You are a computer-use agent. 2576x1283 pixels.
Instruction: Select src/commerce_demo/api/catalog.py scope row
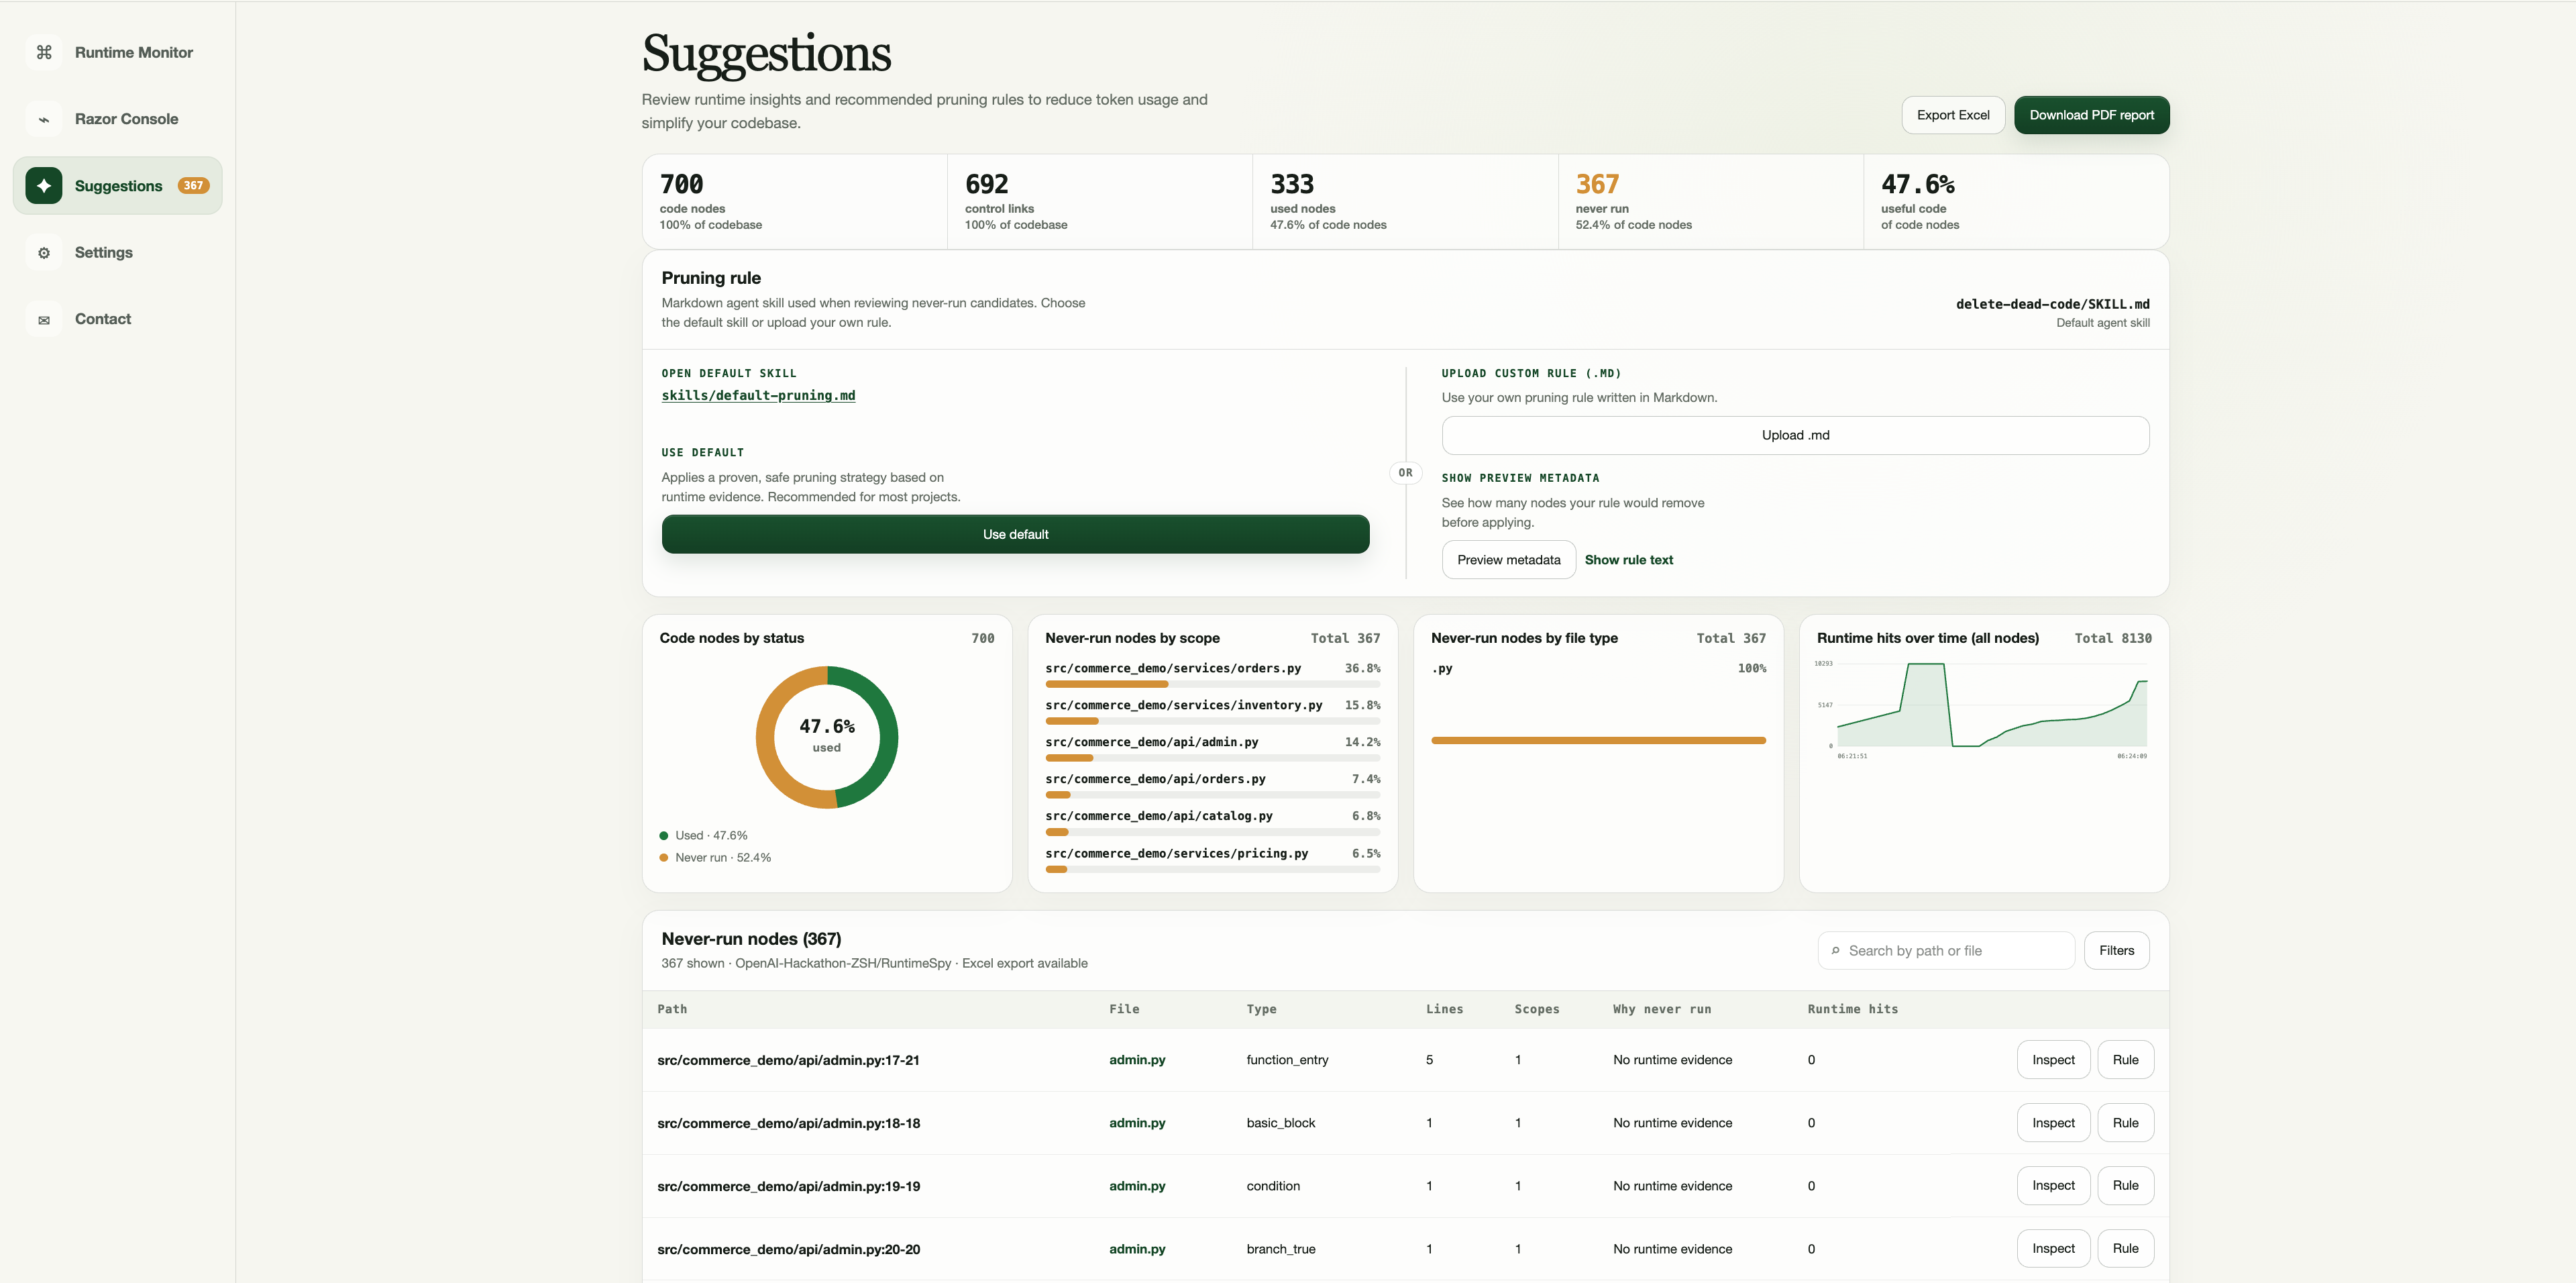coord(1212,822)
